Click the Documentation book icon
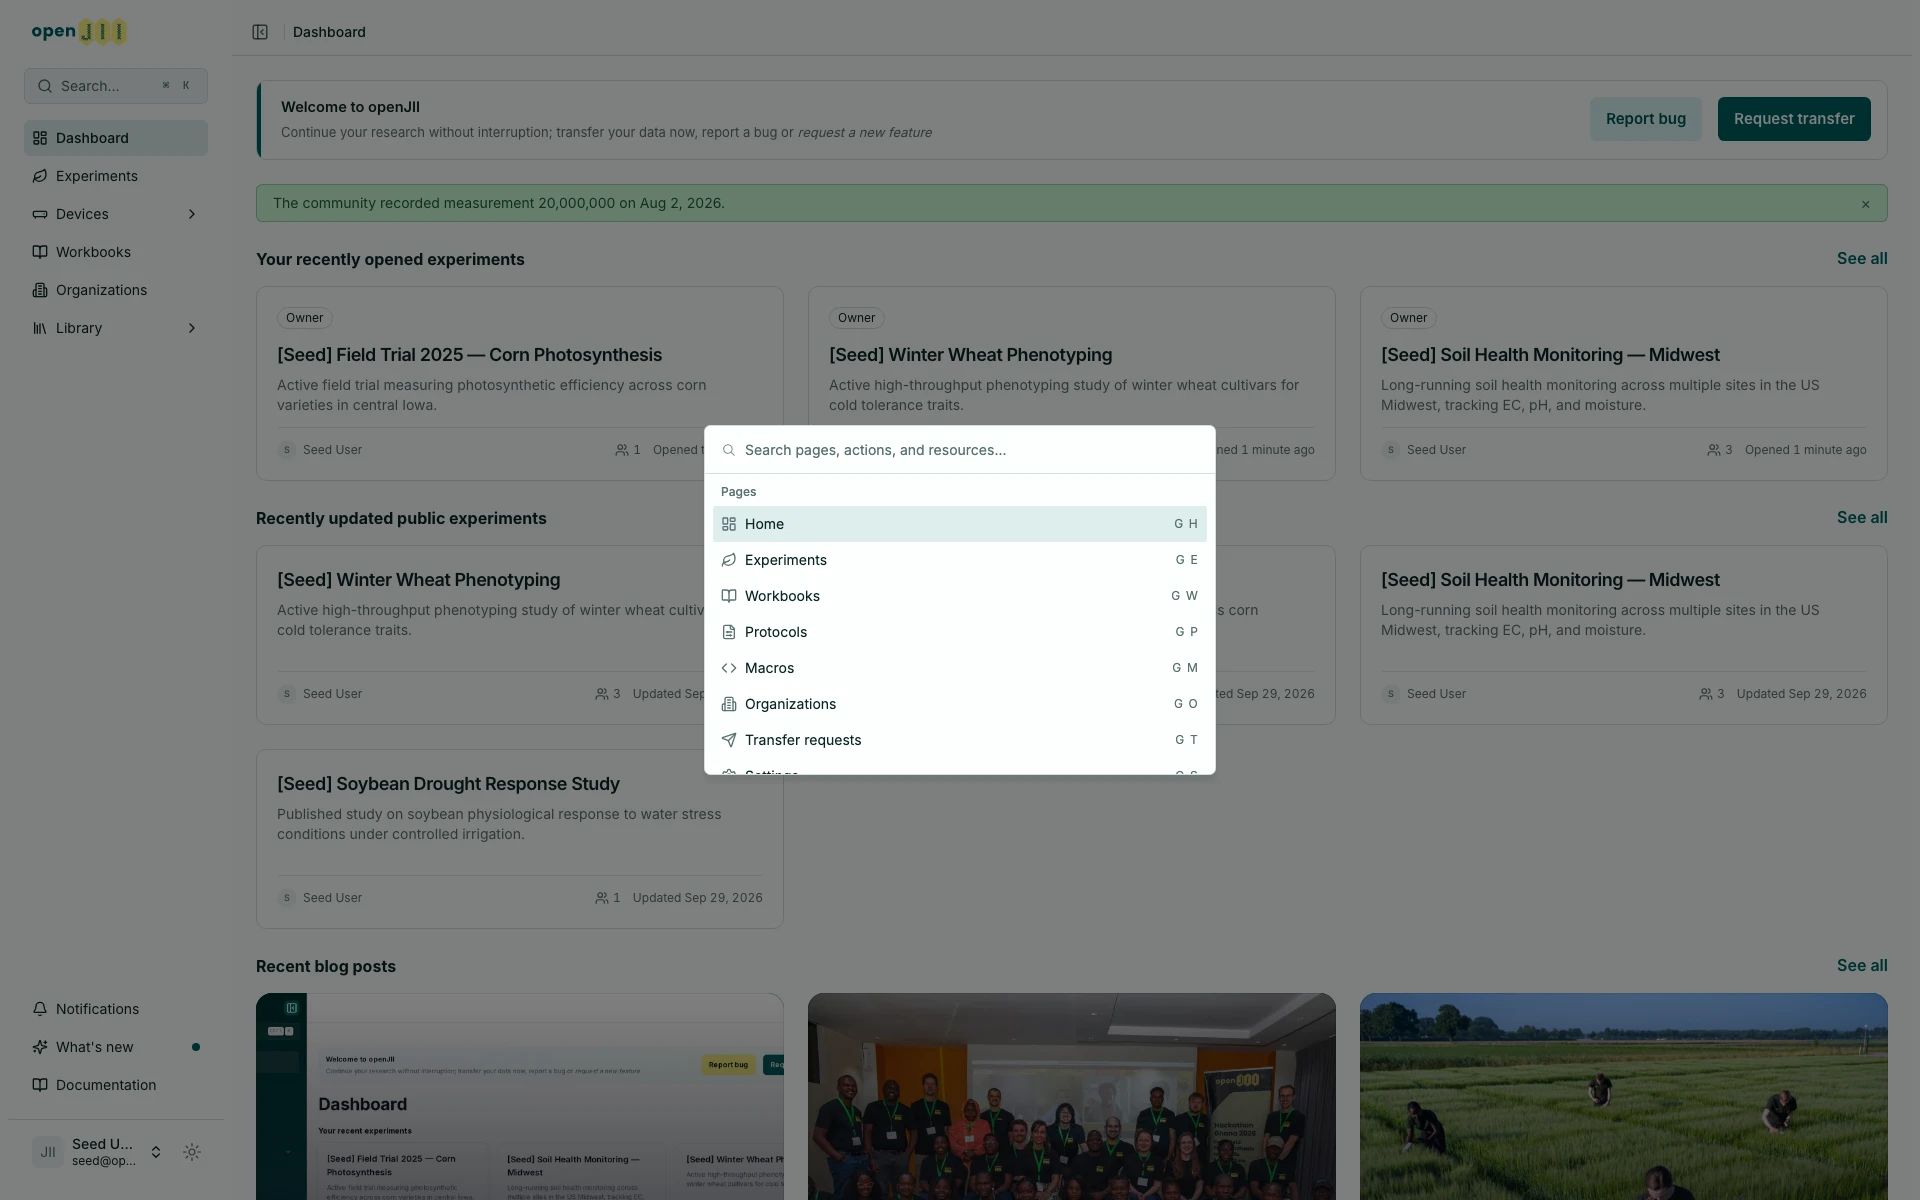 pyautogui.click(x=40, y=1085)
